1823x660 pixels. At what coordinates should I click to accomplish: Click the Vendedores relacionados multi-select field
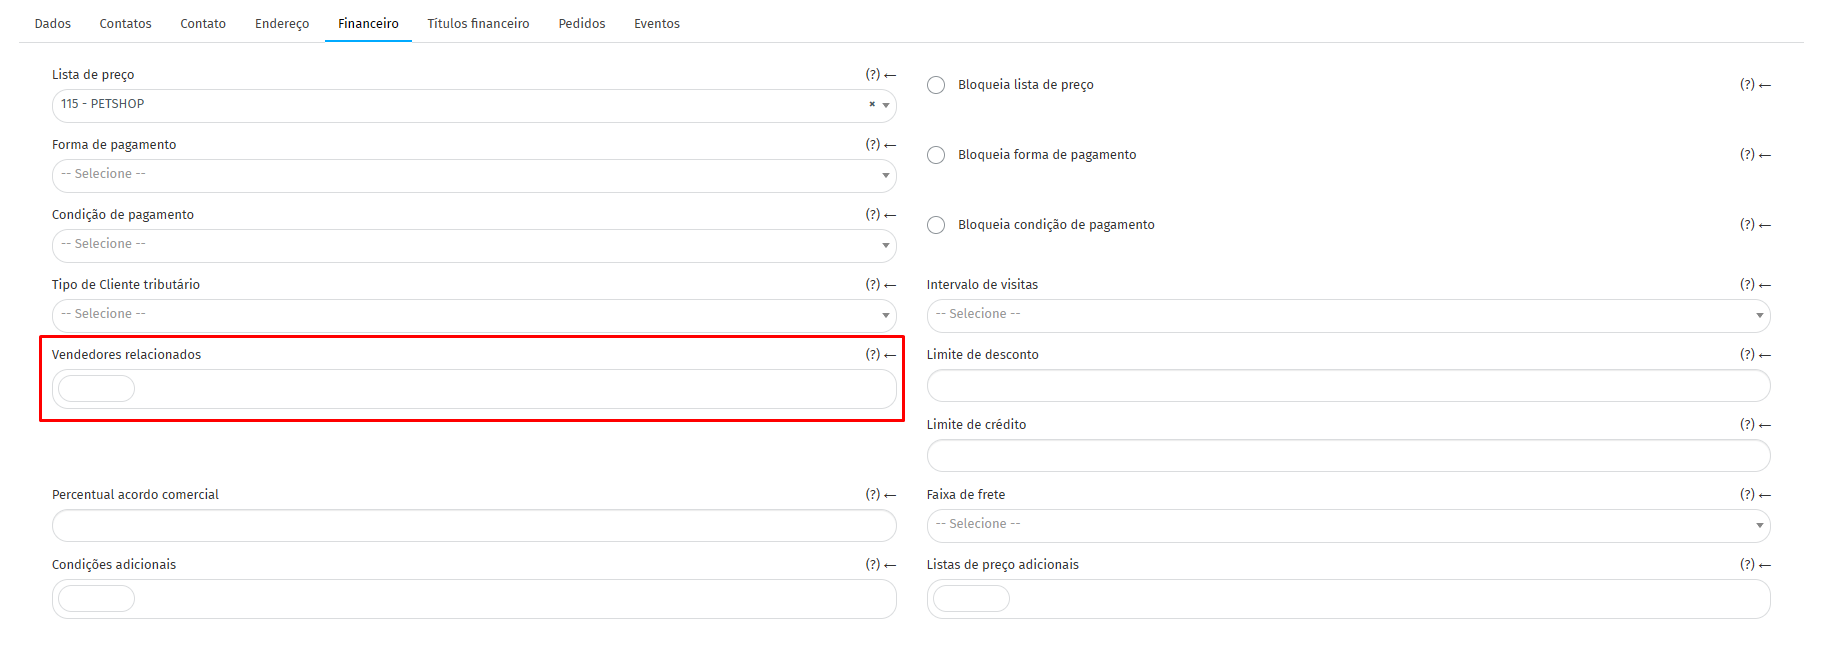click(x=474, y=389)
